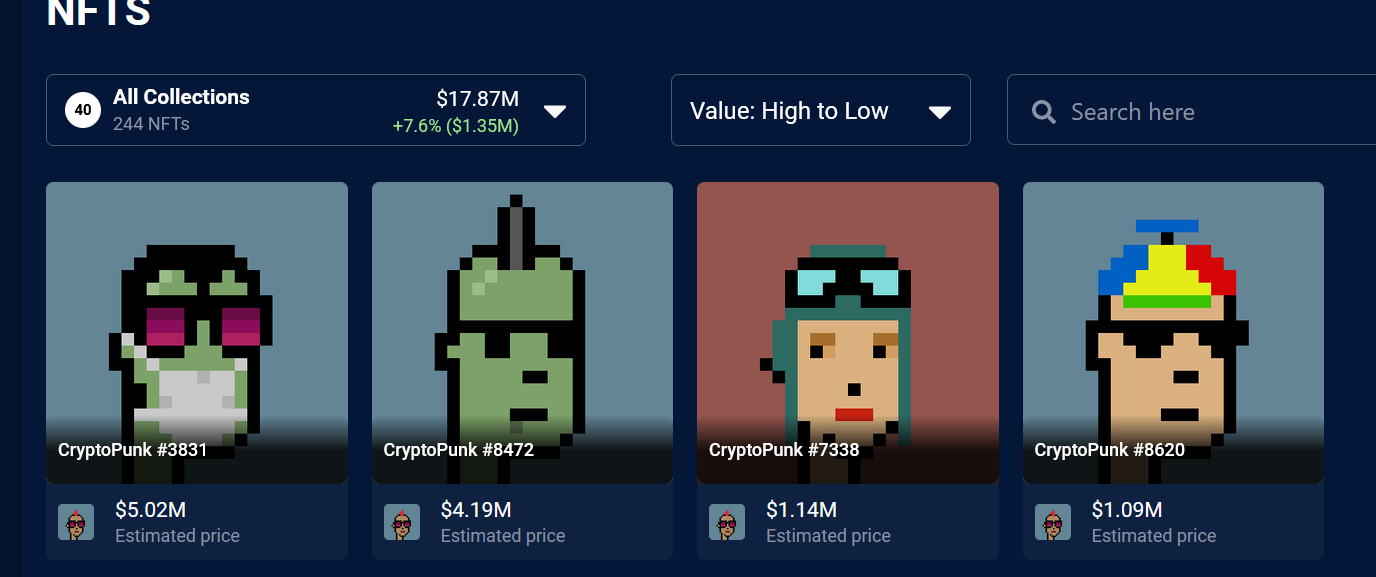The image size is (1376, 577).
Task: Click the CryptoPunk #3831 title text
Action: pyautogui.click(x=133, y=450)
